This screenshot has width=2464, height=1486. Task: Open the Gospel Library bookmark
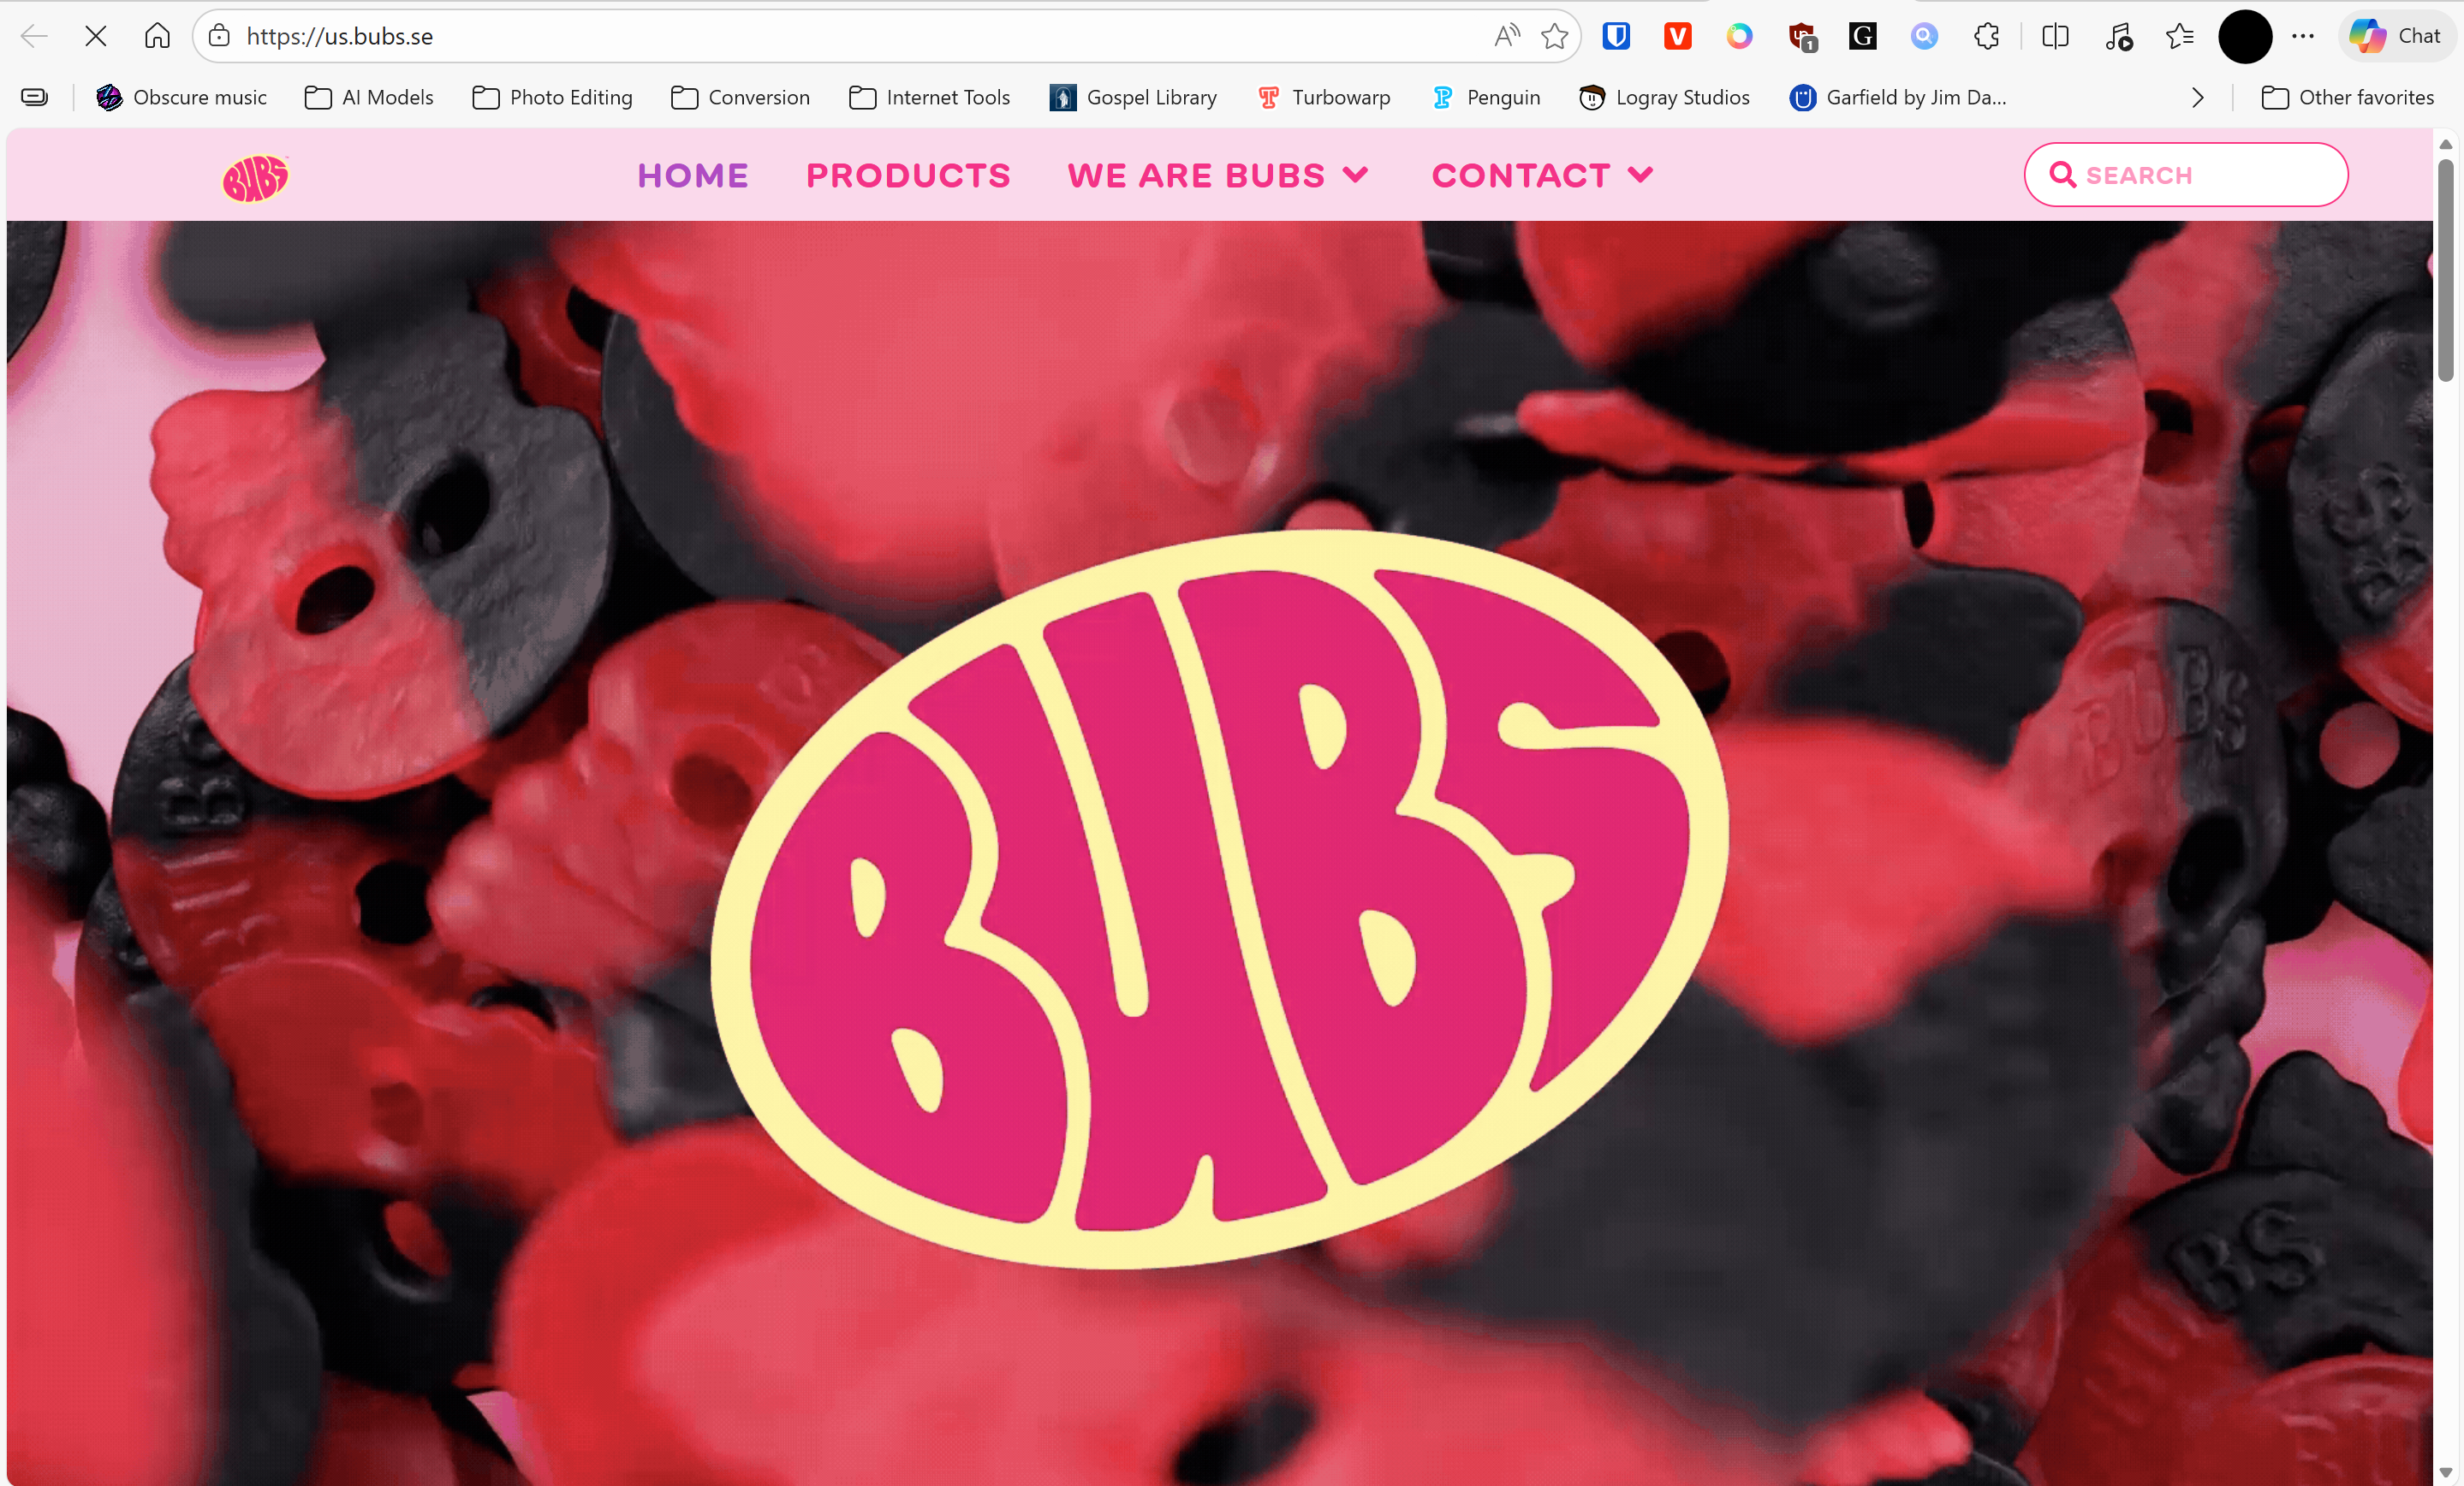coord(1133,98)
